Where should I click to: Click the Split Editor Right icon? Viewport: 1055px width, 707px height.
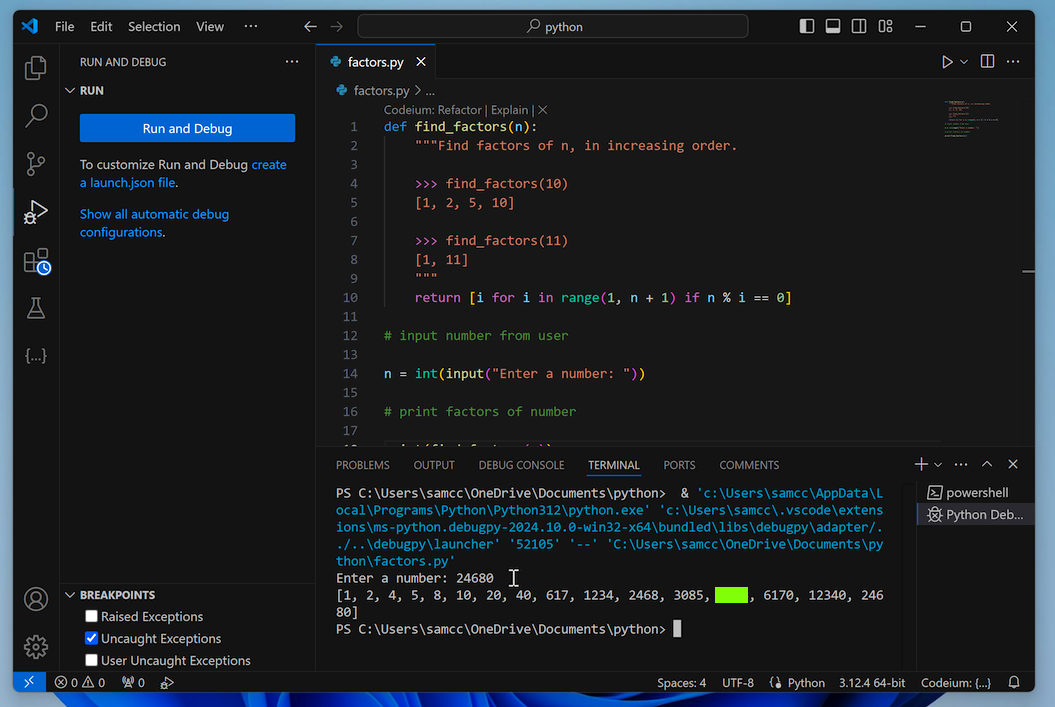coord(987,62)
